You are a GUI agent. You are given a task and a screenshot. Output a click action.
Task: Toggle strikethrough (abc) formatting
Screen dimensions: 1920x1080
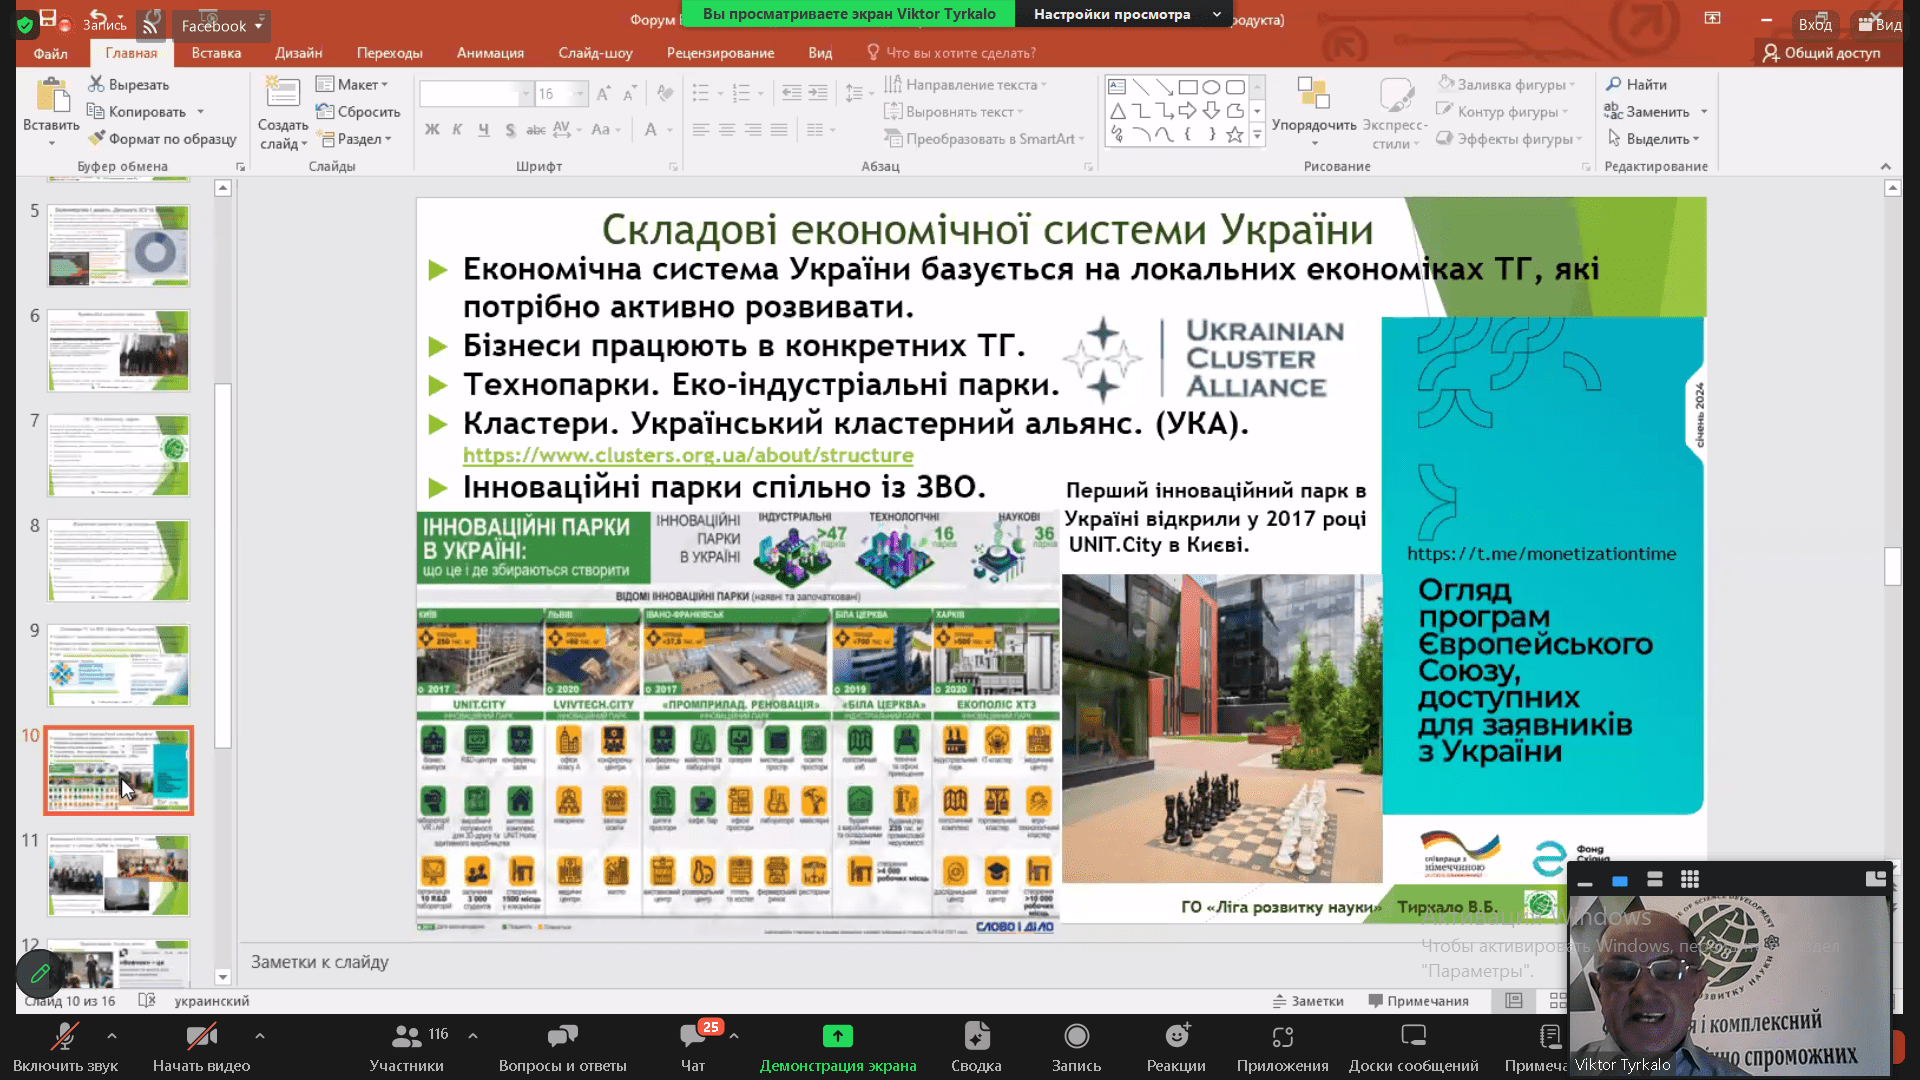tap(536, 129)
